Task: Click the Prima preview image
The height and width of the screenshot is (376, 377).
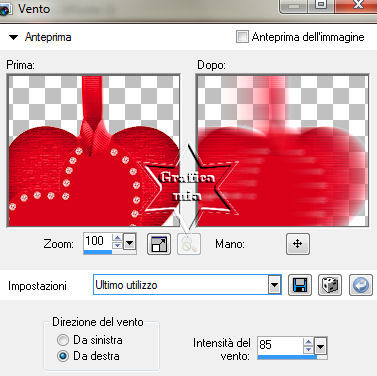Action: [x=94, y=150]
